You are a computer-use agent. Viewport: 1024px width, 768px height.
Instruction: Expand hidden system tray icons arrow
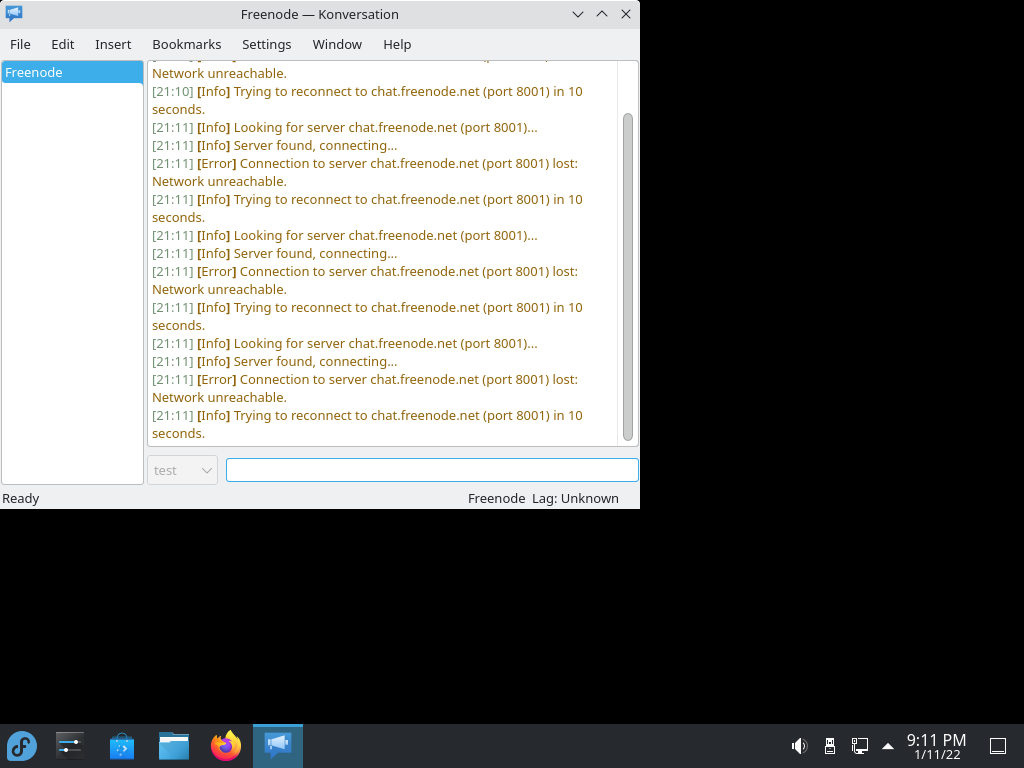(x=888, y=746)
